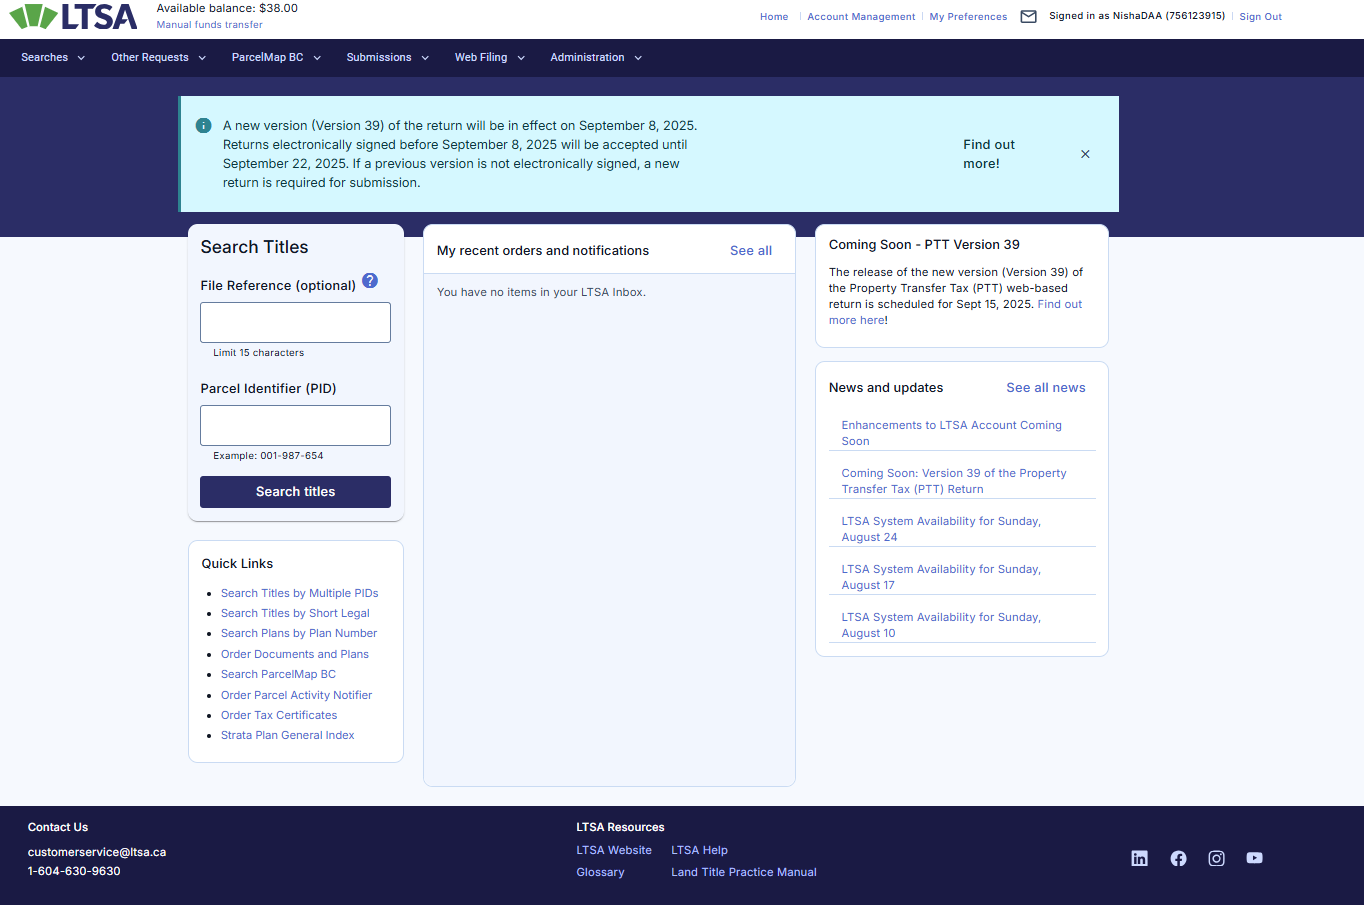Open Search Titles by Multiple PIDs link
The width and height of the screenshot is (1364, 905).
299,593
